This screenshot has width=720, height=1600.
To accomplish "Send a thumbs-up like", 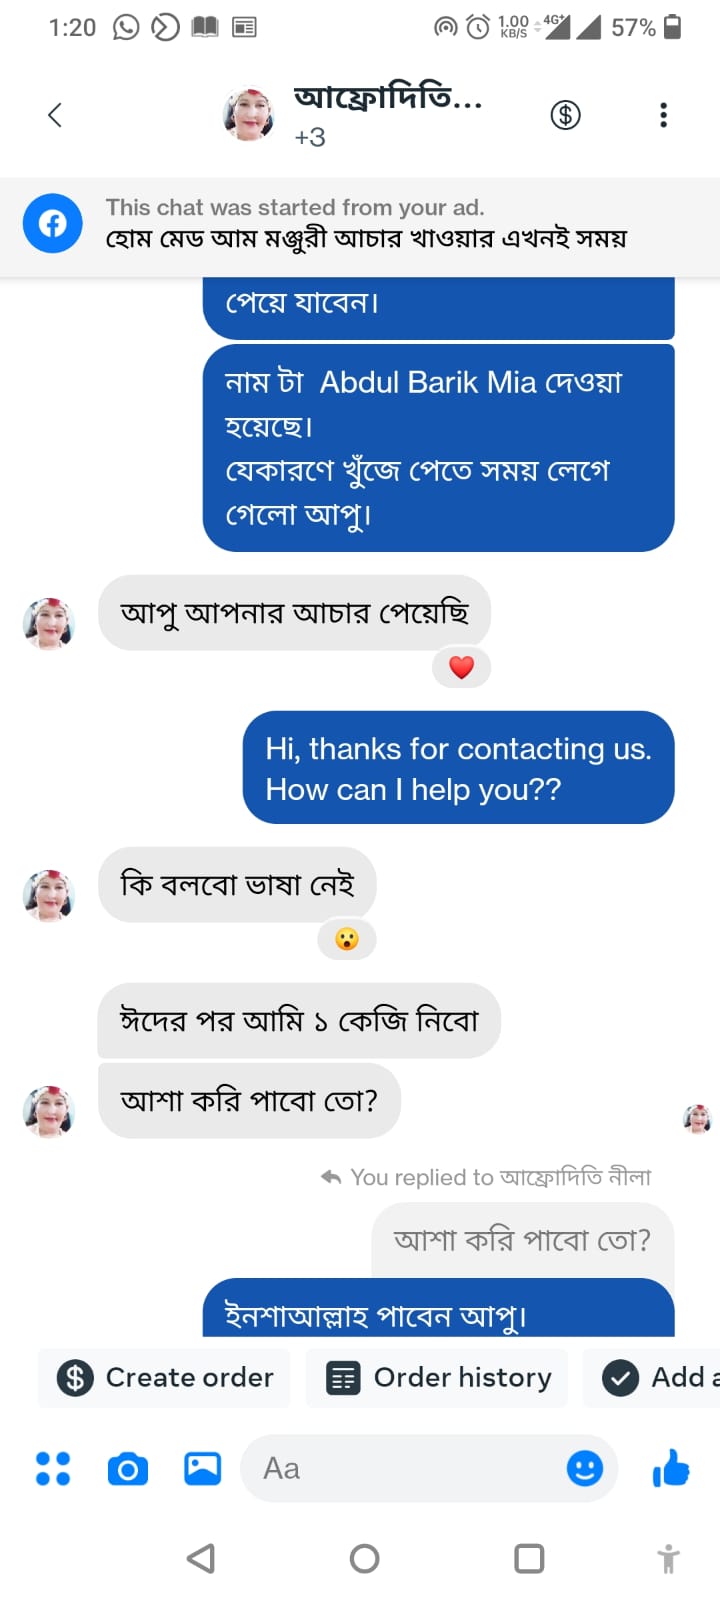I will [671, 1469].
